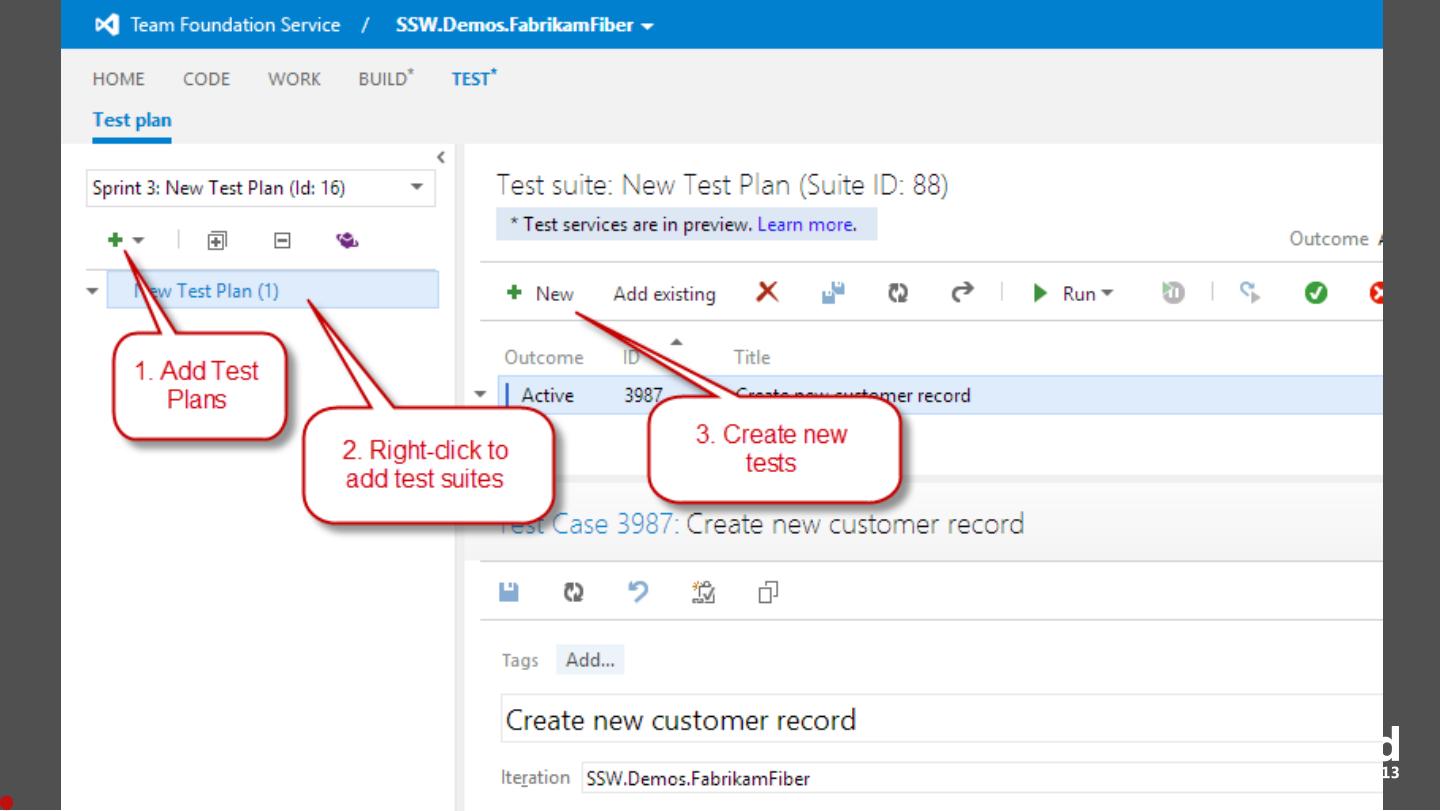The image size is (1441, 811).
Task: Click the red X delete icon in suite toolbar
Action: pos(767,292)
